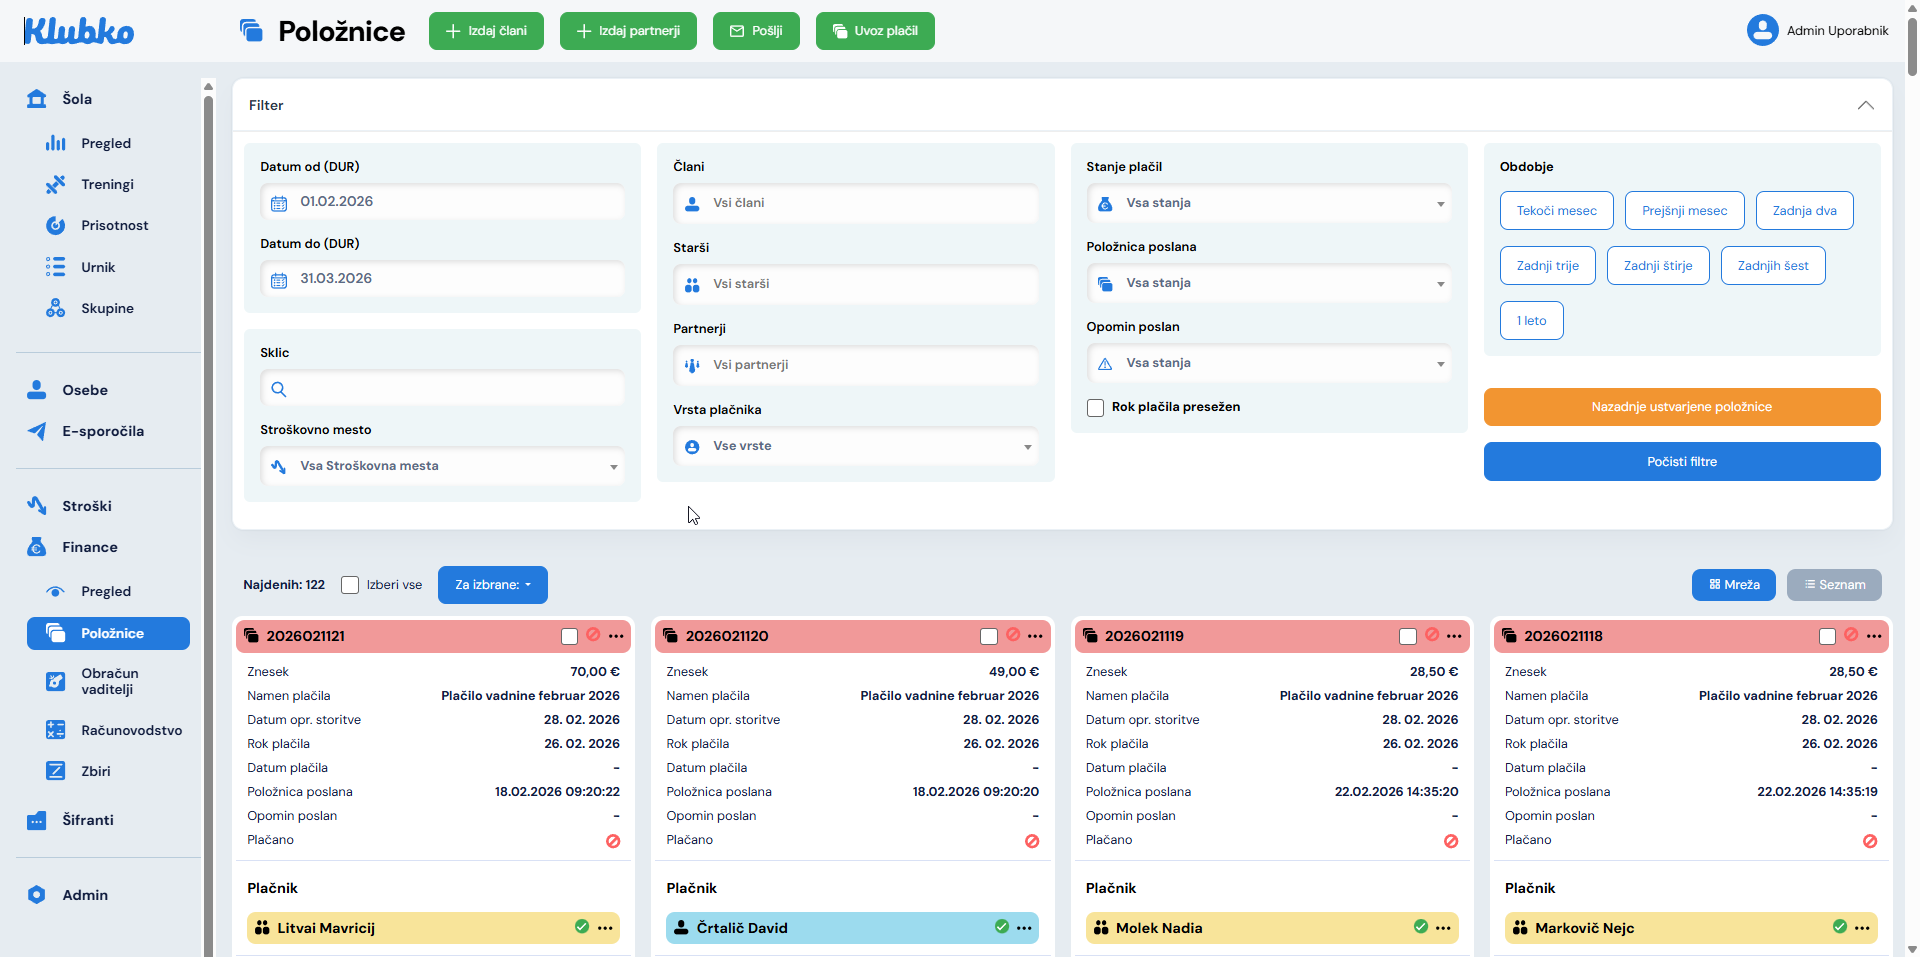Click the Admin Uporabnik profile avatar

point(1762,30)
